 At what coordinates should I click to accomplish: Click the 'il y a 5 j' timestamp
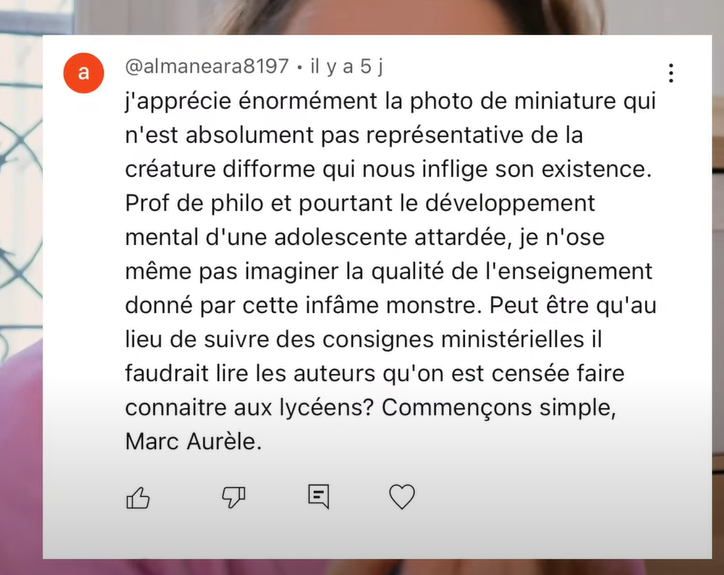tap(347, 67)
